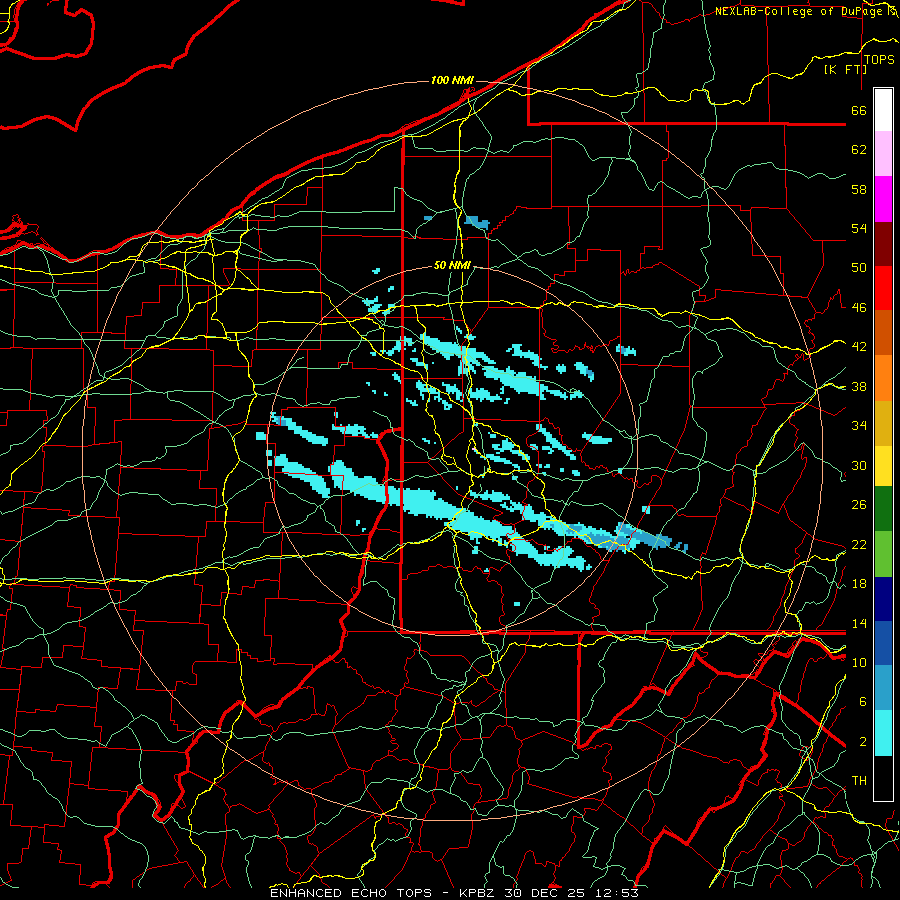Click the bright yellow legend swatch
The width and height of the screenshot is (900, 900).
click(883, 465)
